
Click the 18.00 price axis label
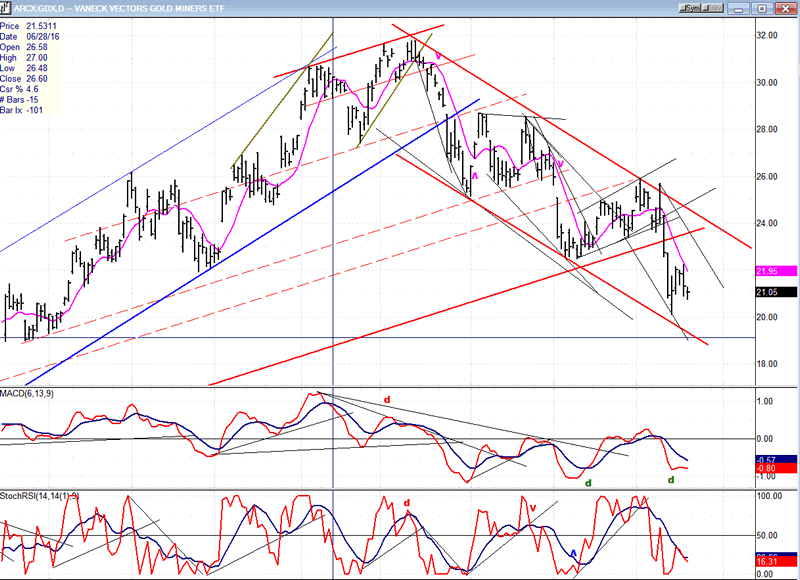[767, 364]
